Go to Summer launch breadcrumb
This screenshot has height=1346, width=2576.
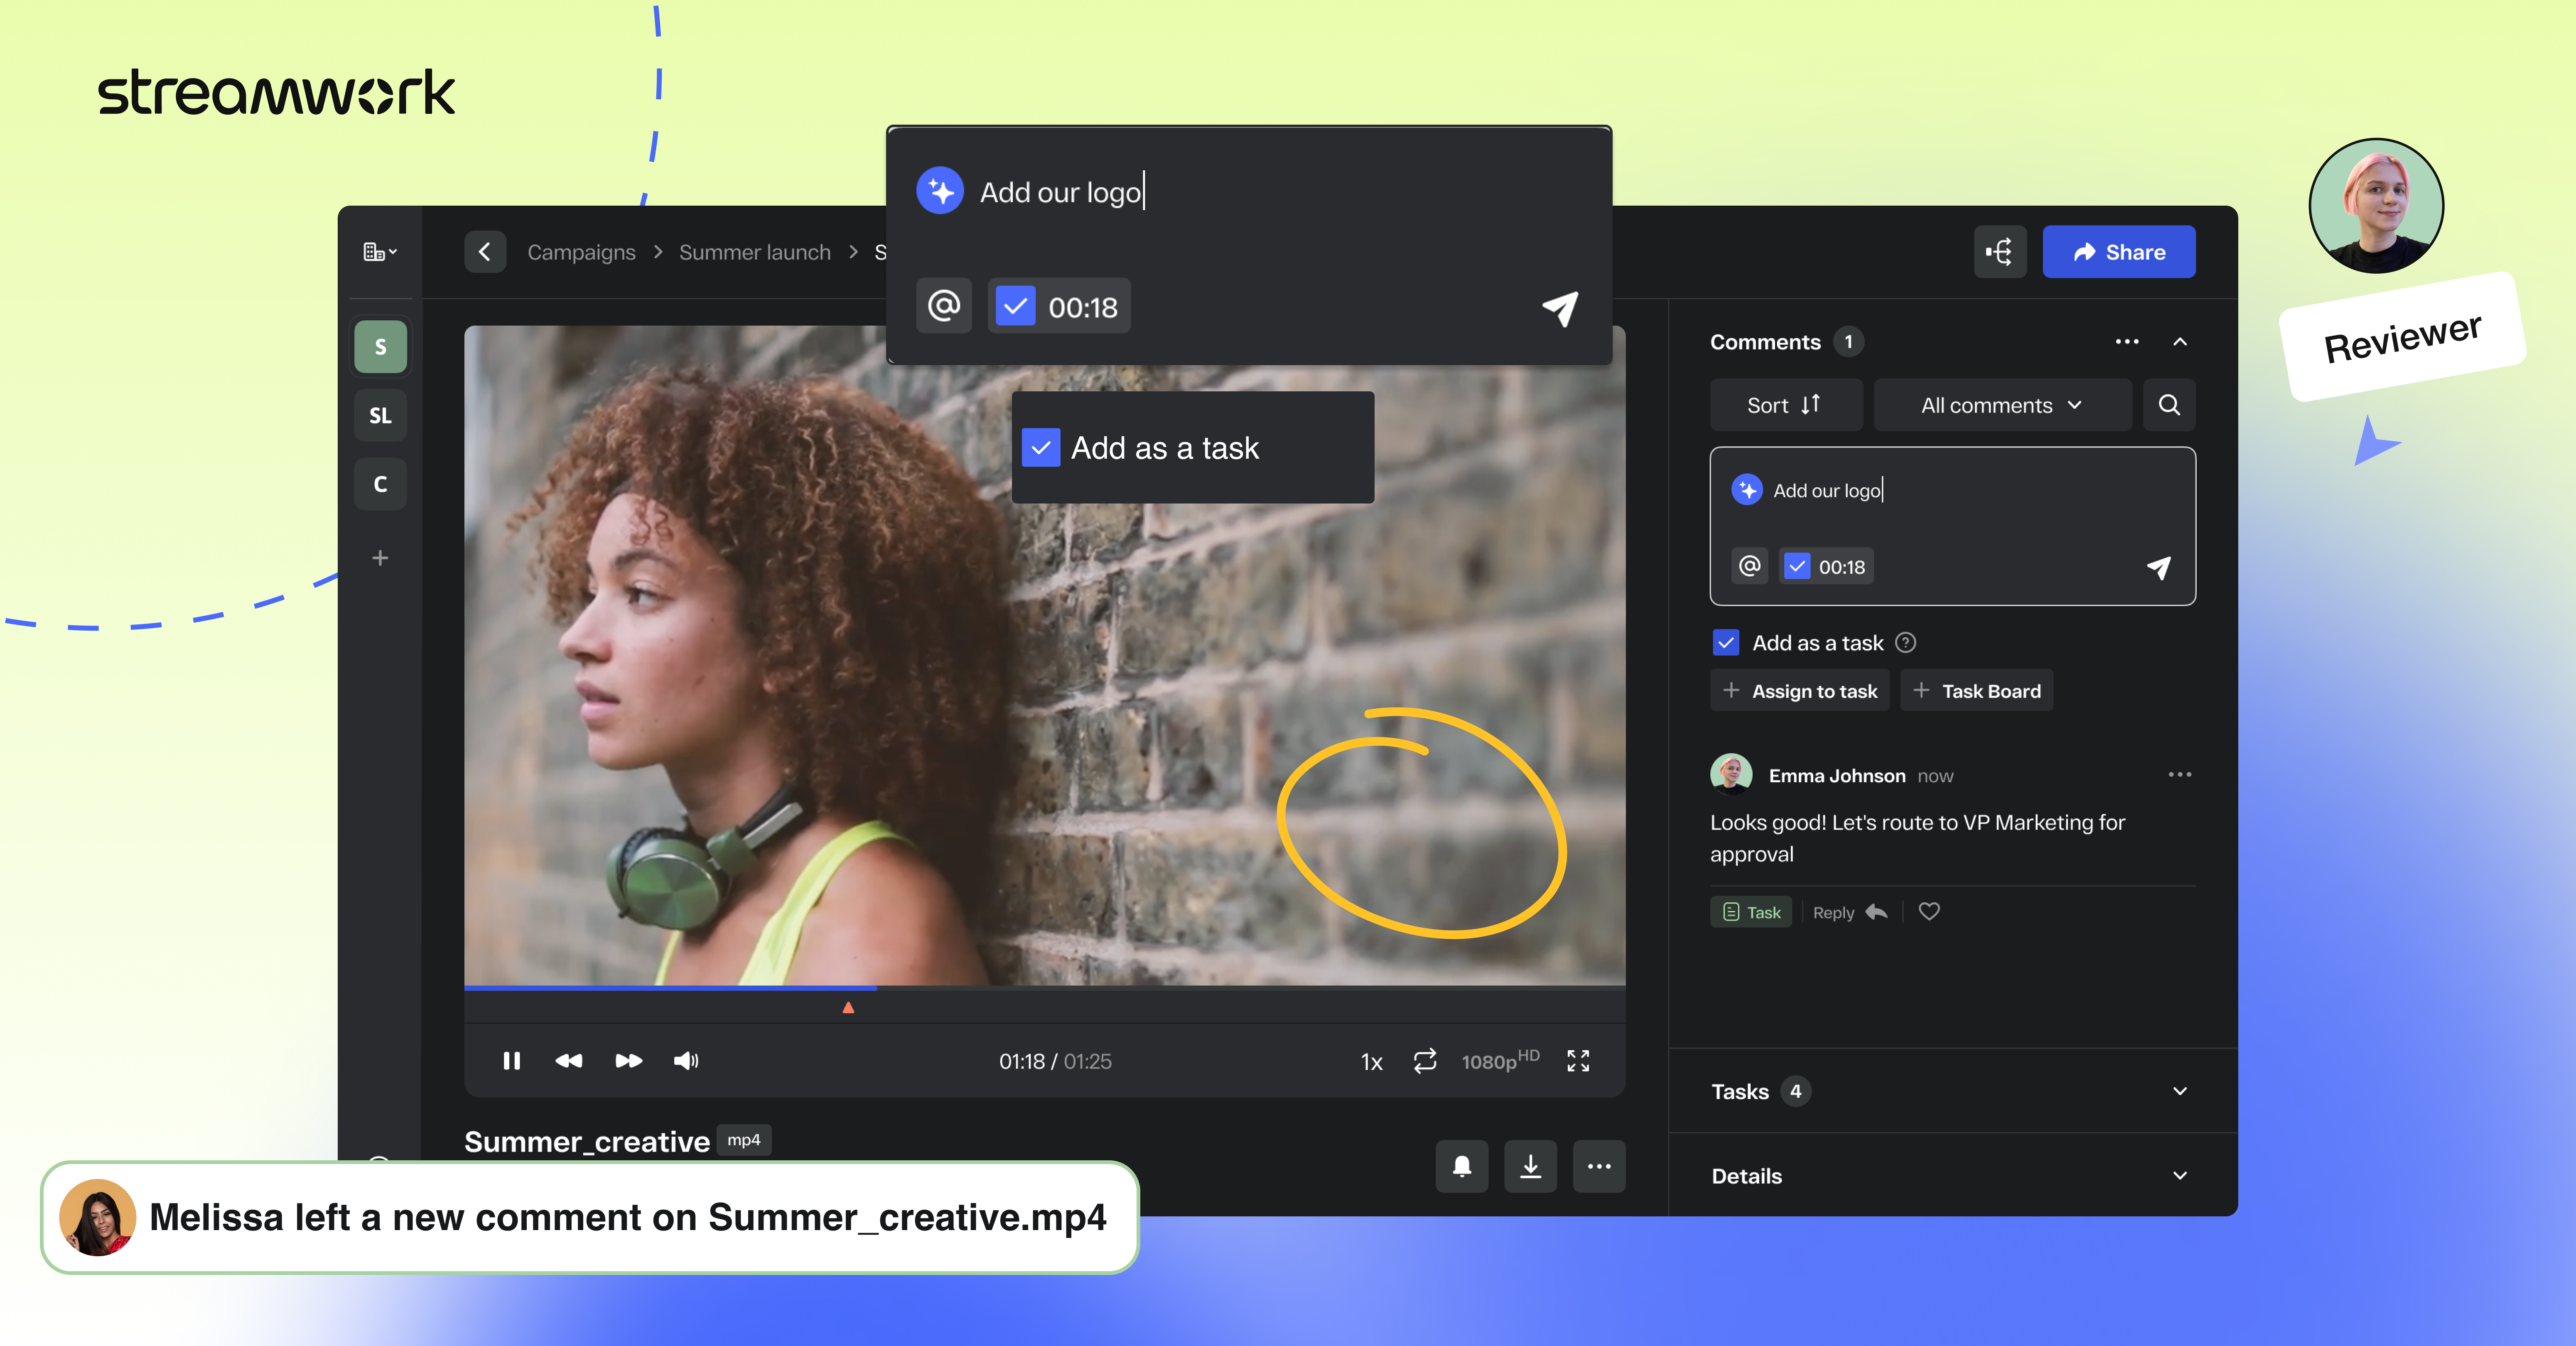coord(754,252)
